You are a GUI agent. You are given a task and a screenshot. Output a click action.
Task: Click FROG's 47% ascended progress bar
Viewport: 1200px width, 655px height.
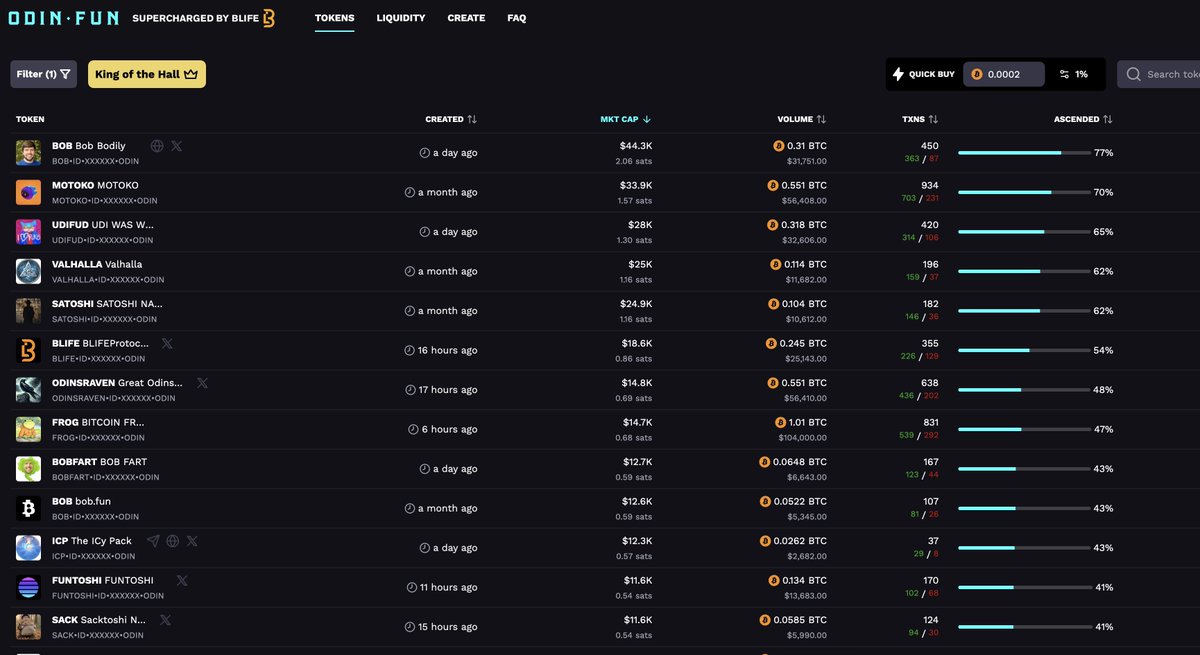click(1024, 429)
